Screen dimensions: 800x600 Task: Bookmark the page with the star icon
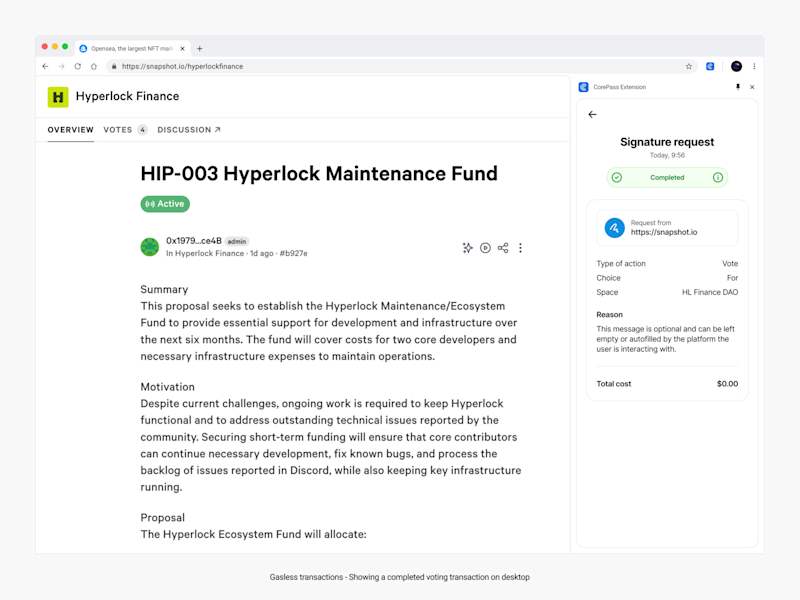click(x=688, y=66)
